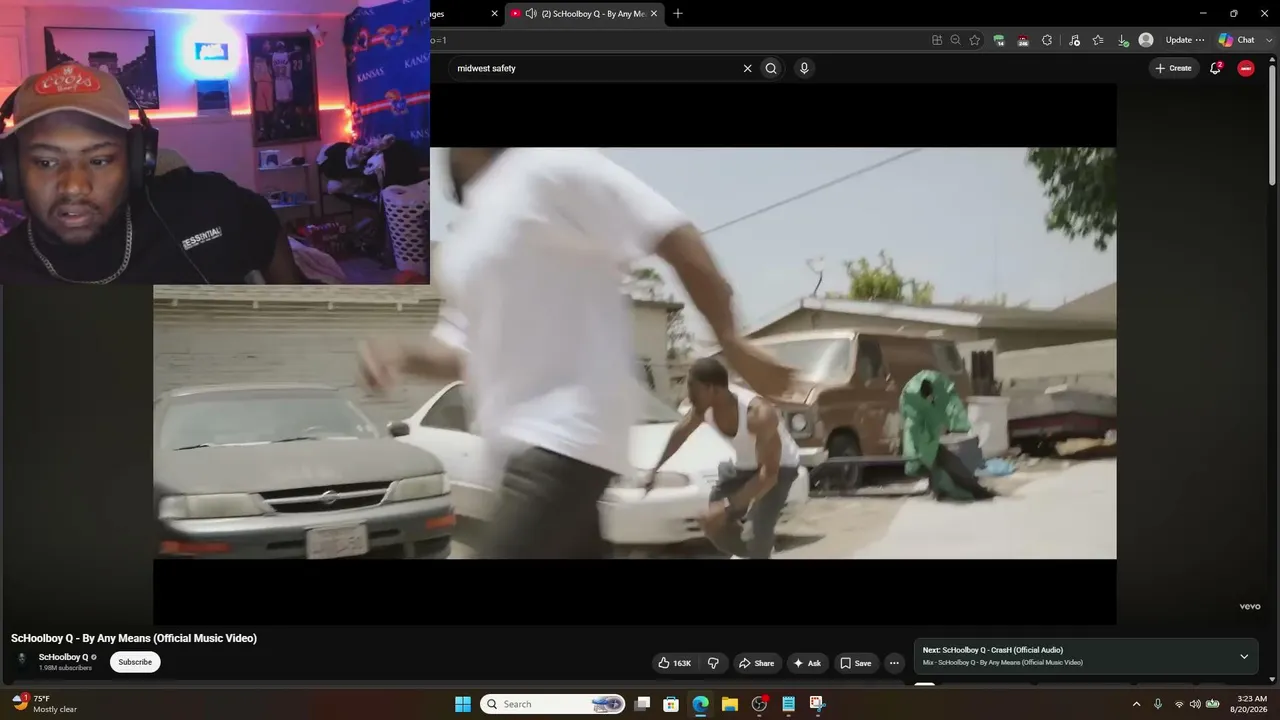Viewport: 1280px width, 720px height.
Task: Close the ScHoolboy Q YouTube tab
Action: (655, 14)
